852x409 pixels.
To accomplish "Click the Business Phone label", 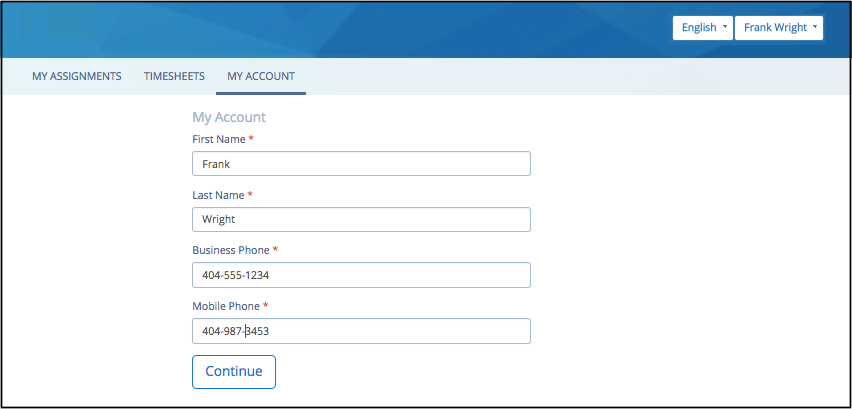I will point(231,250).
